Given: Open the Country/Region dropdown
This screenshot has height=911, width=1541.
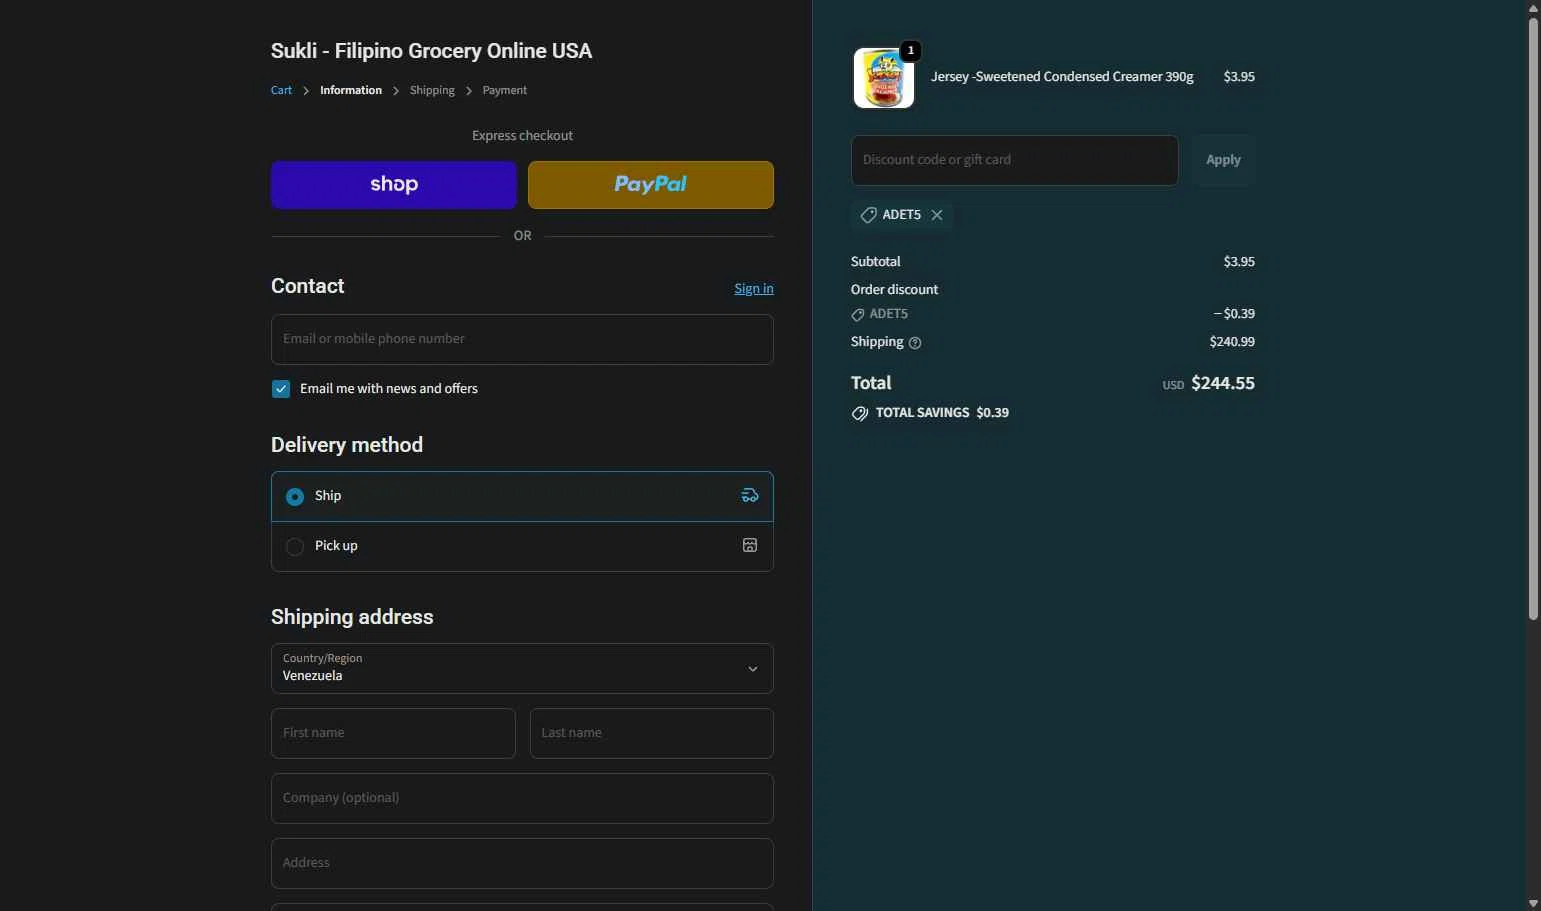Looking at the screenshot, I should pos(522,668).
